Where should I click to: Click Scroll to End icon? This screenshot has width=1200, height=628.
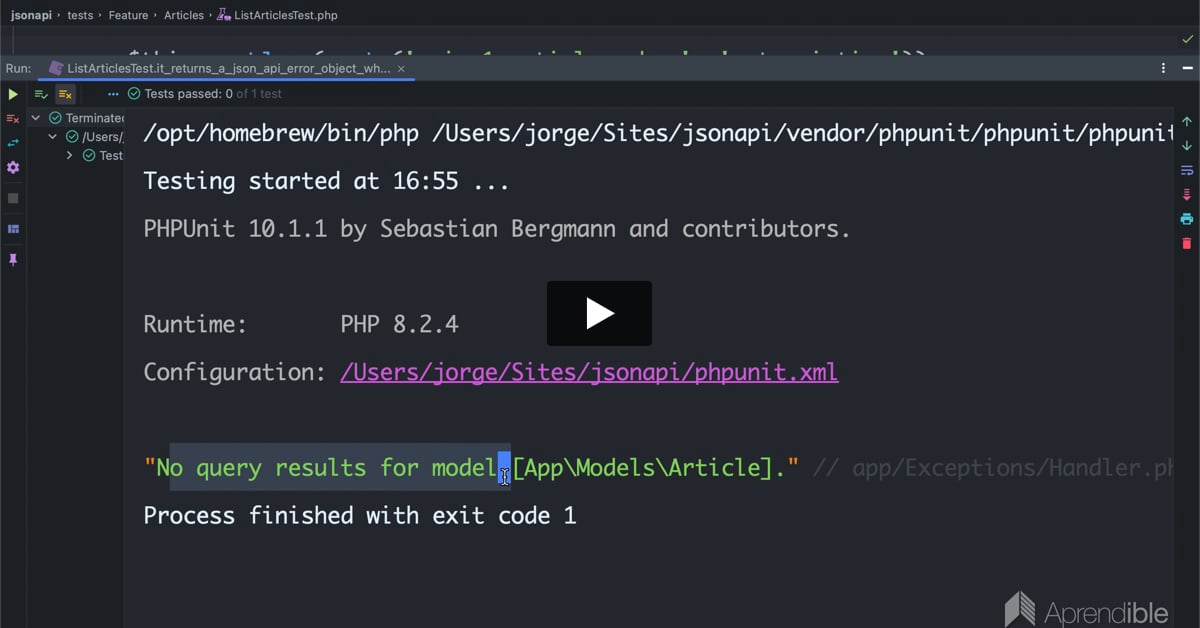point(1187,195)
